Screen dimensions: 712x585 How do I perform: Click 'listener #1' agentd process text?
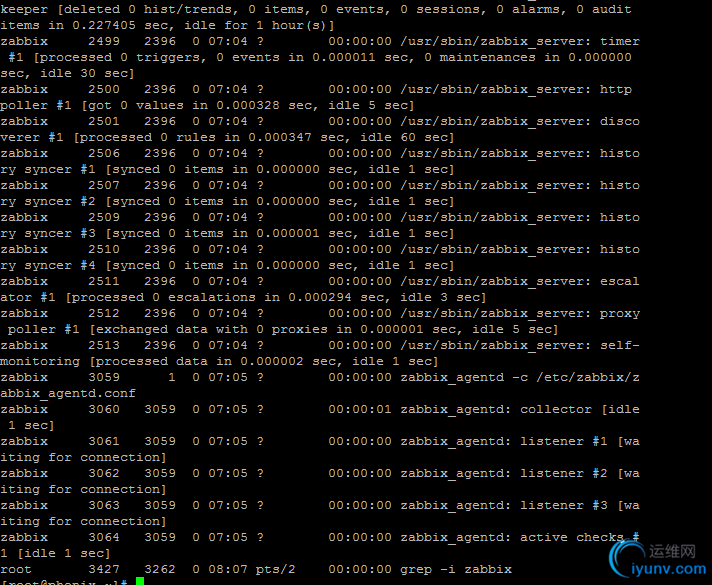564,441
